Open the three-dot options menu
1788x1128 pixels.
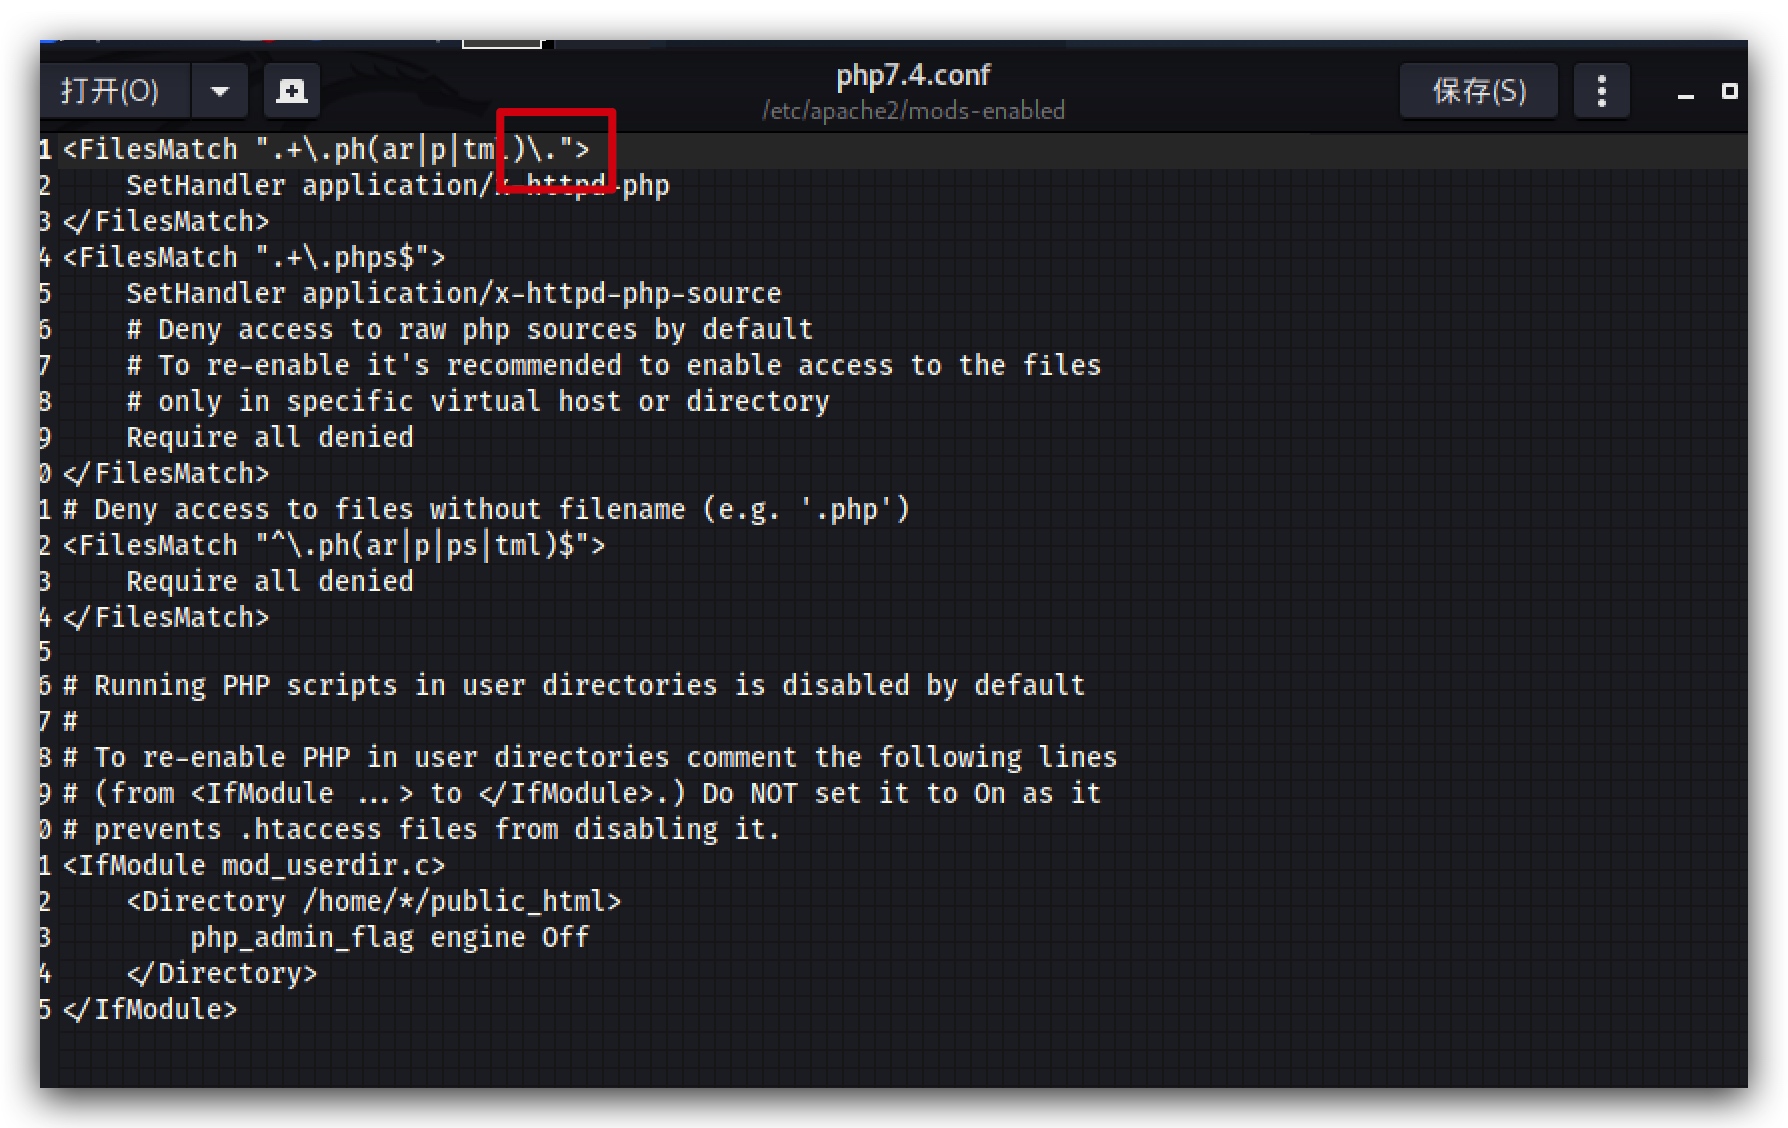click(x=1602, y=92)
